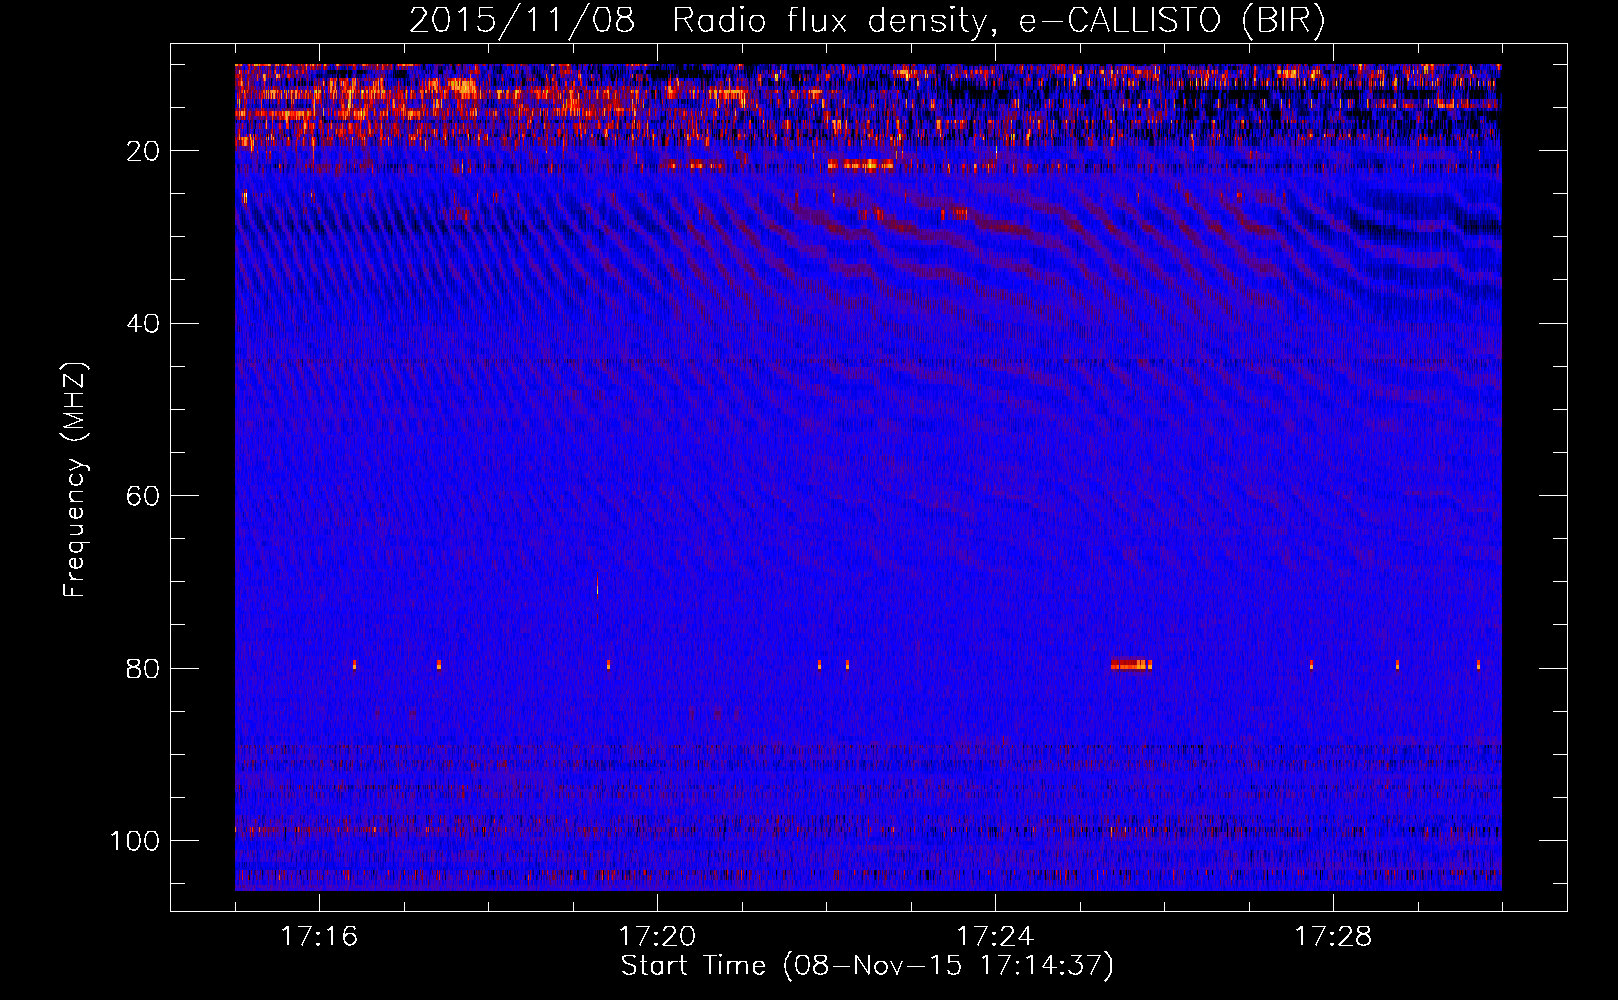Click the 17:20 time tick label
The image size is (1618, 1000).
coord(657,937)
